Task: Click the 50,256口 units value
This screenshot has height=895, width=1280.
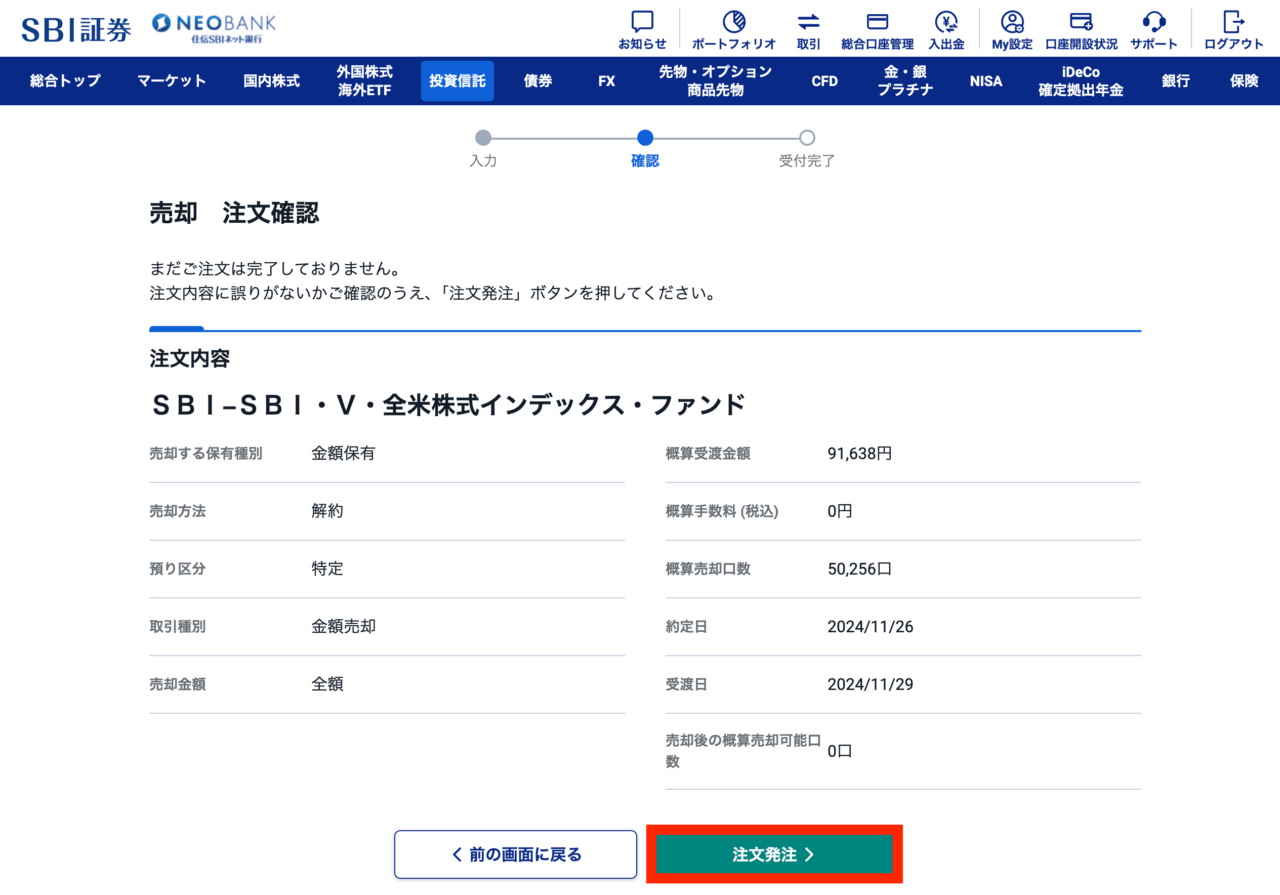Action: point(859,568)
